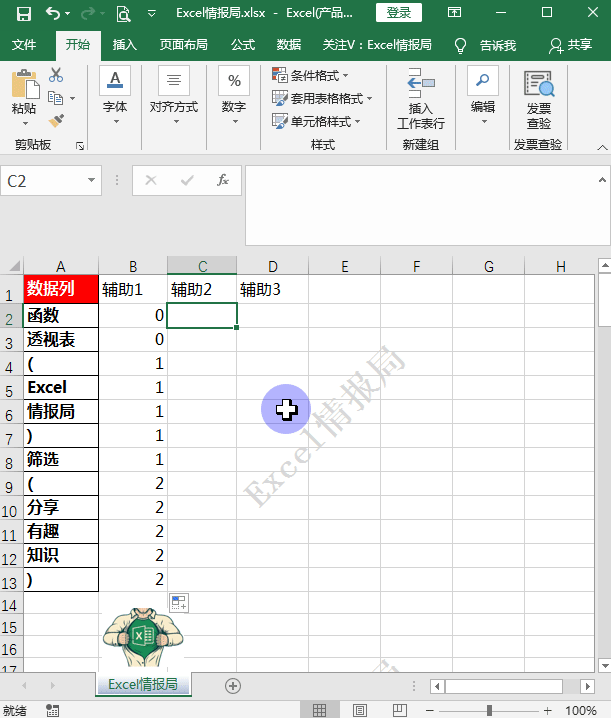This screenshot has height=718, width=611.
Task: Open the 文件 menu tab
Action: tap(24, 45)
